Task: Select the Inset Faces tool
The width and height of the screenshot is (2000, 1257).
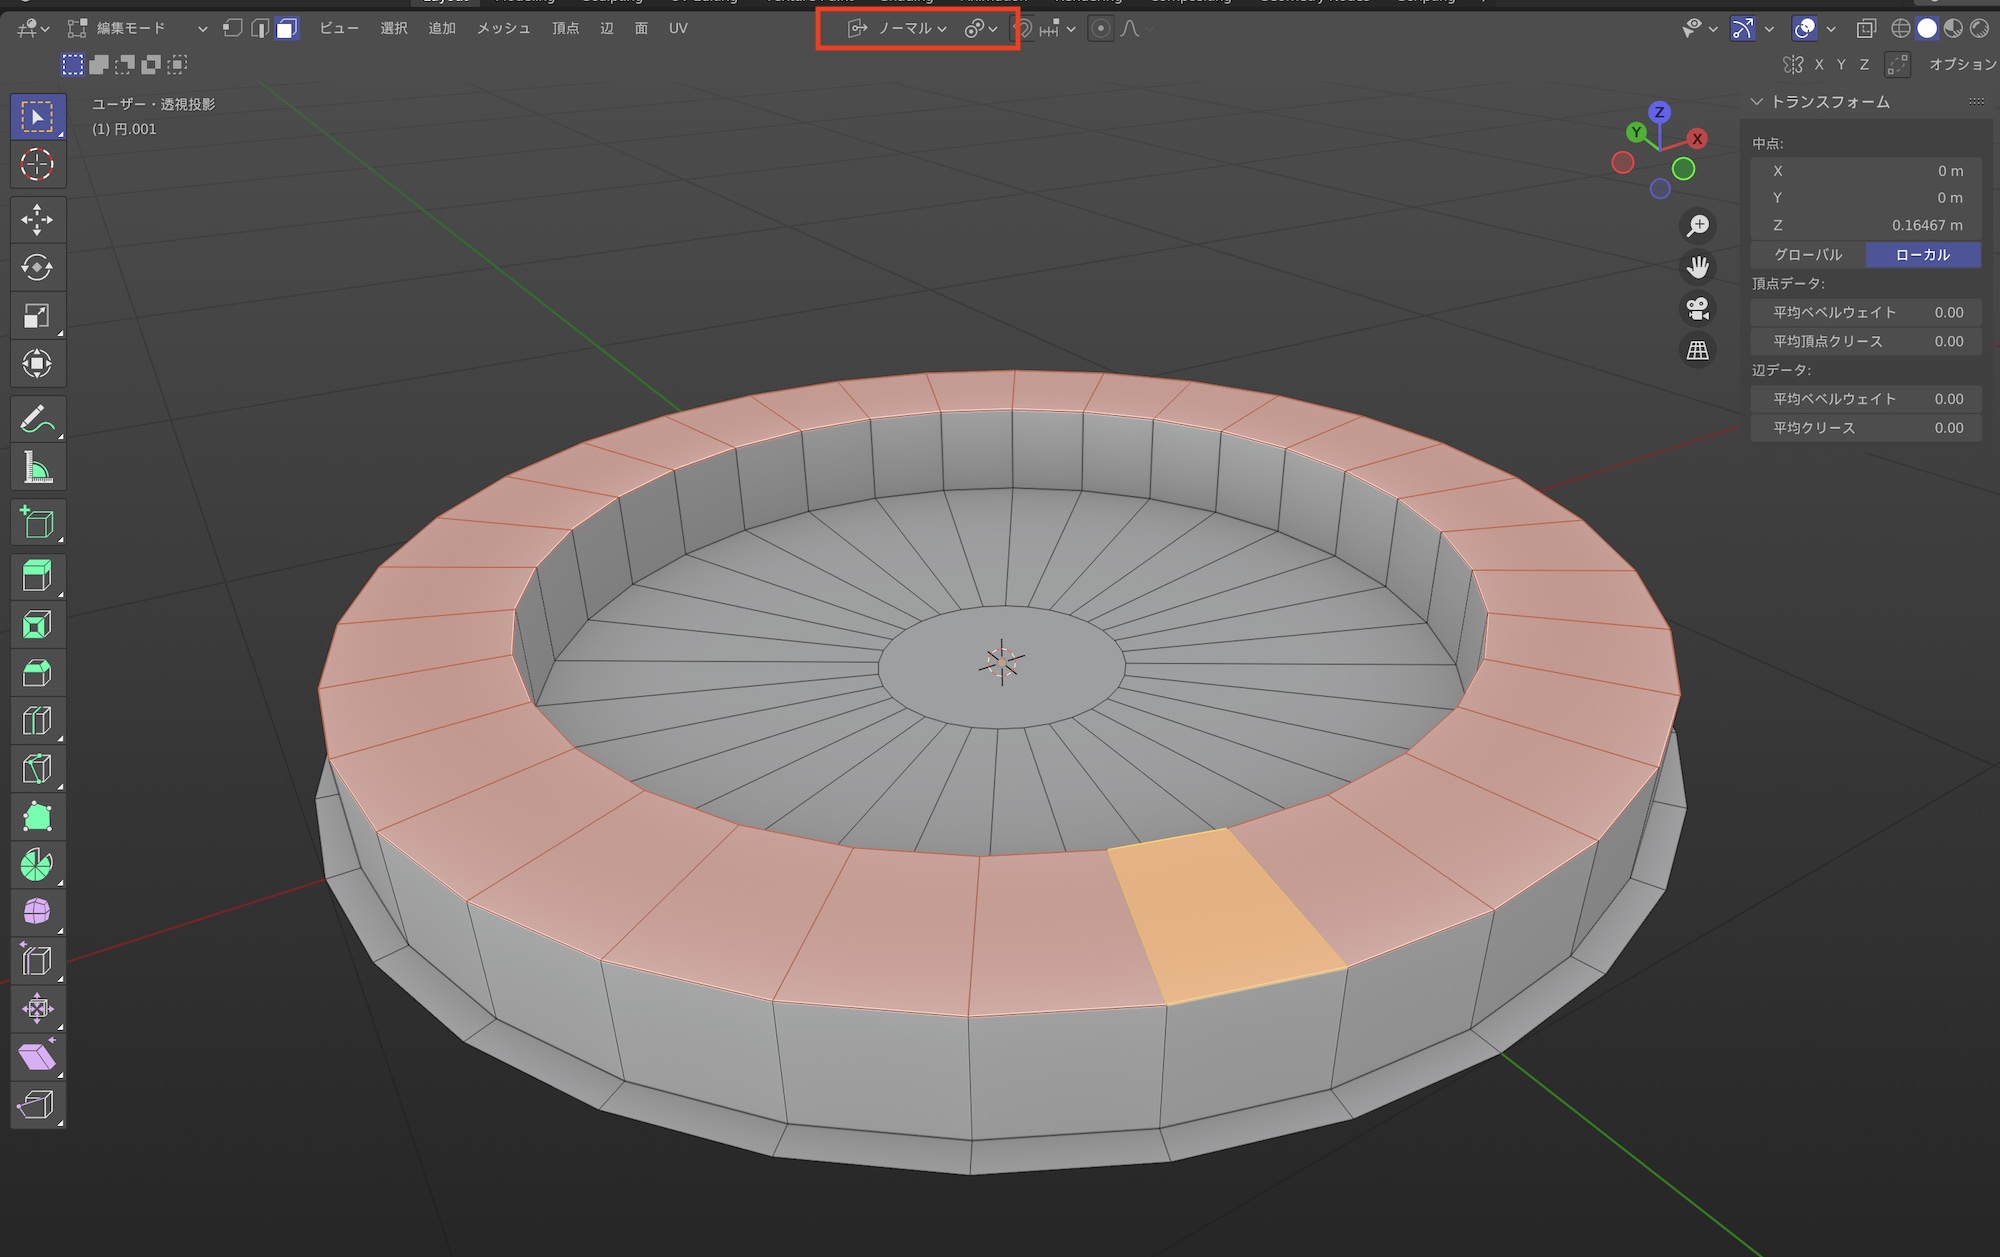Action: coord(37,625)
